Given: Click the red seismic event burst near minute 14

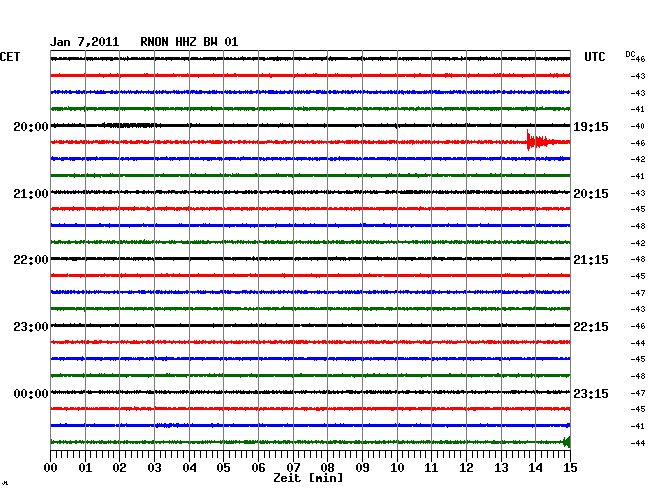Looking at the screenshot, I should [x=539, y=141].
